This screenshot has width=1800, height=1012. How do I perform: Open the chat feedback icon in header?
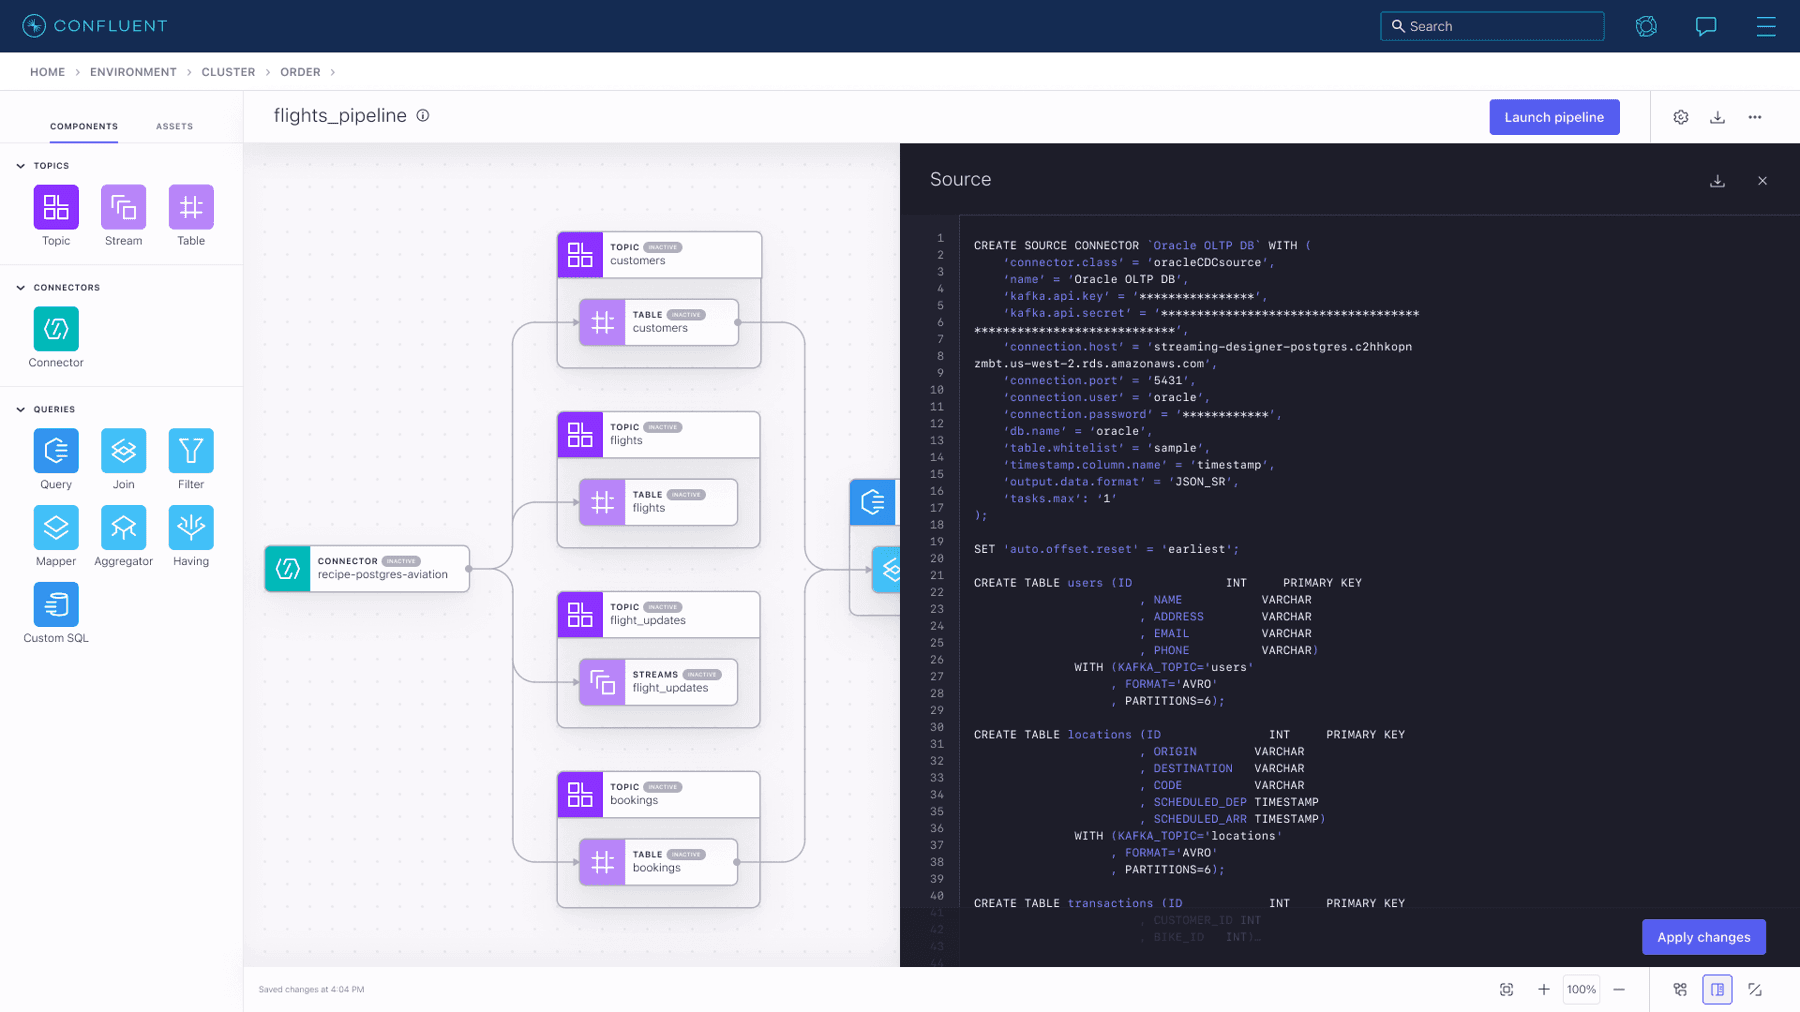click(x=1706, y=26)
